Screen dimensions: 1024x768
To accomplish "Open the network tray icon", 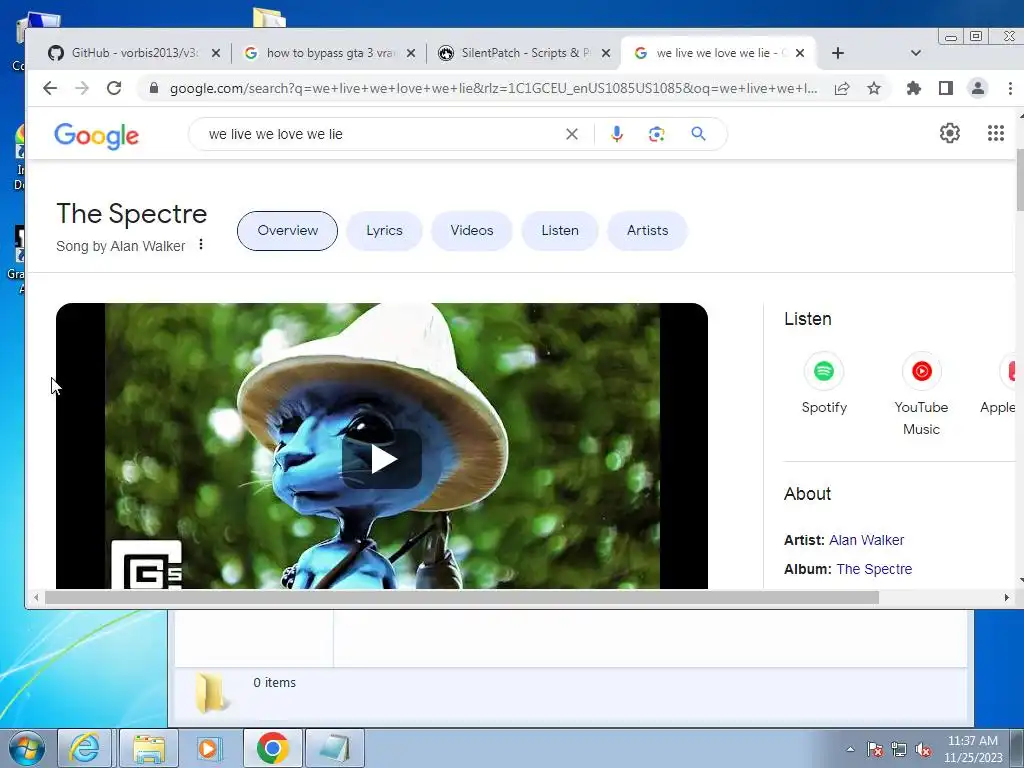I will [x=899, y=749].
